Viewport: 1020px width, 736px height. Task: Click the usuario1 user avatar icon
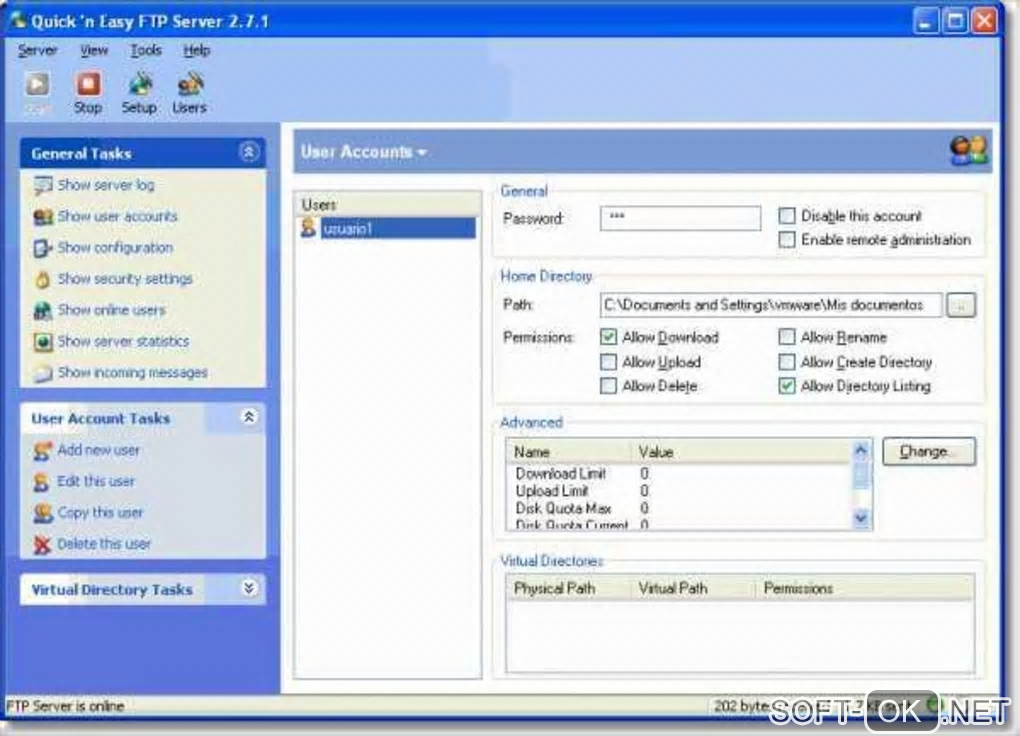(x=308, y=228)
